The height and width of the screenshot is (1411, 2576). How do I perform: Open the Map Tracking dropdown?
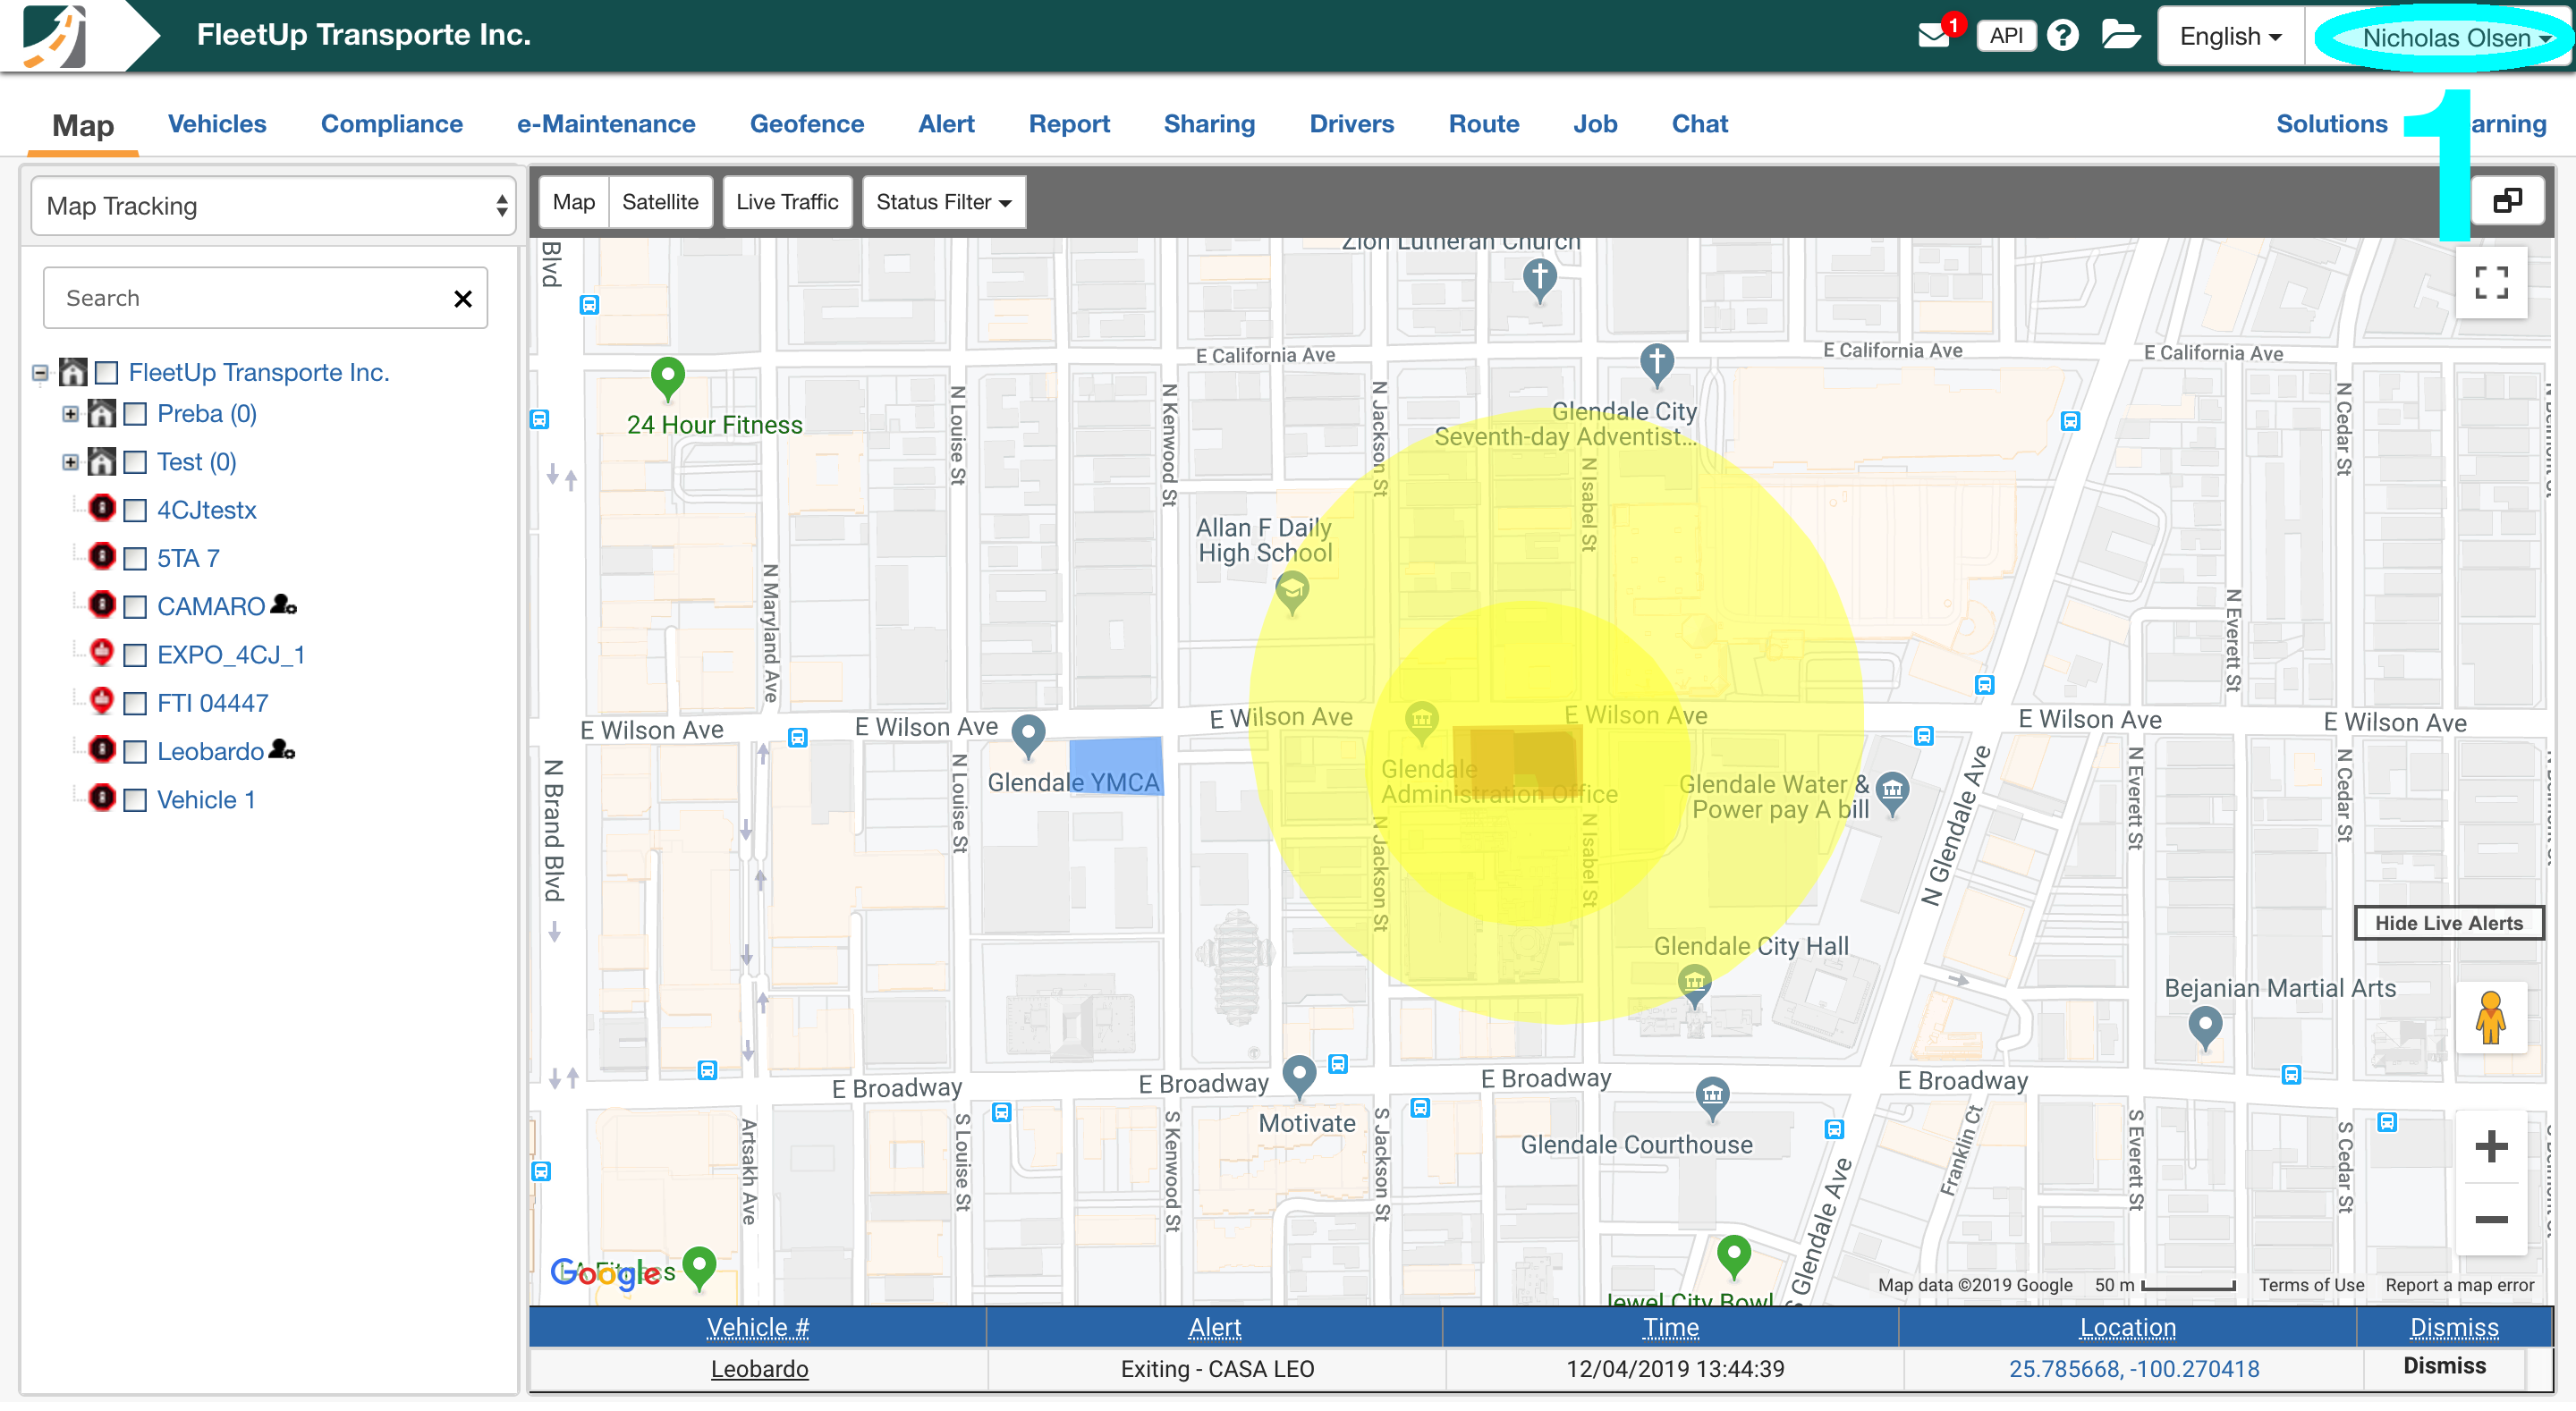pyautogui.click(x=273, y=206)
